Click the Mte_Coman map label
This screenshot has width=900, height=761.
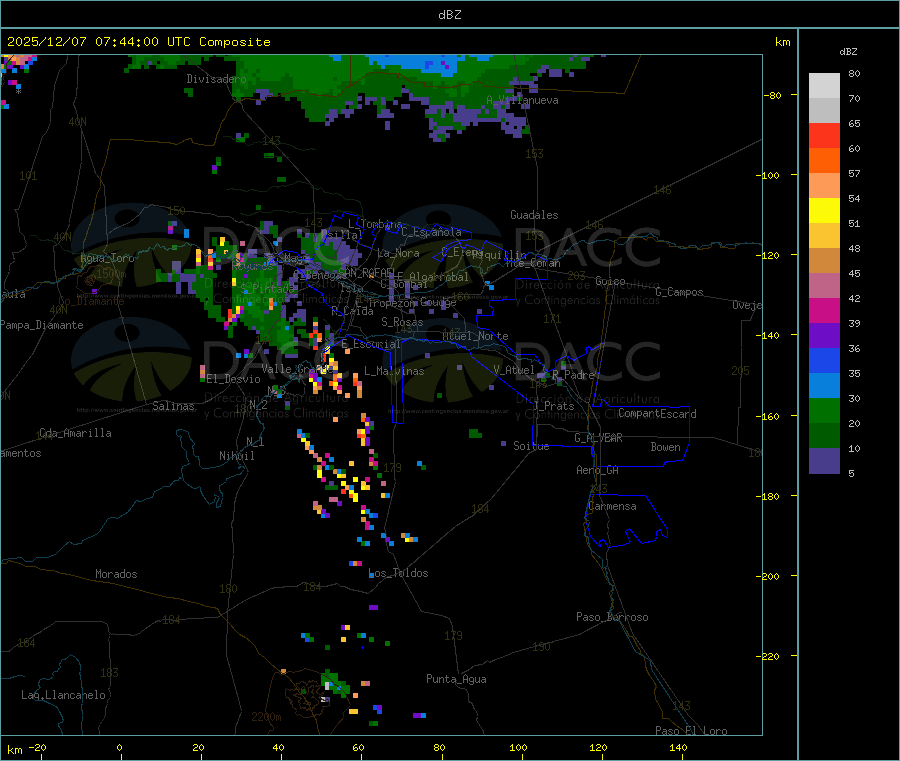pos(533,263)
